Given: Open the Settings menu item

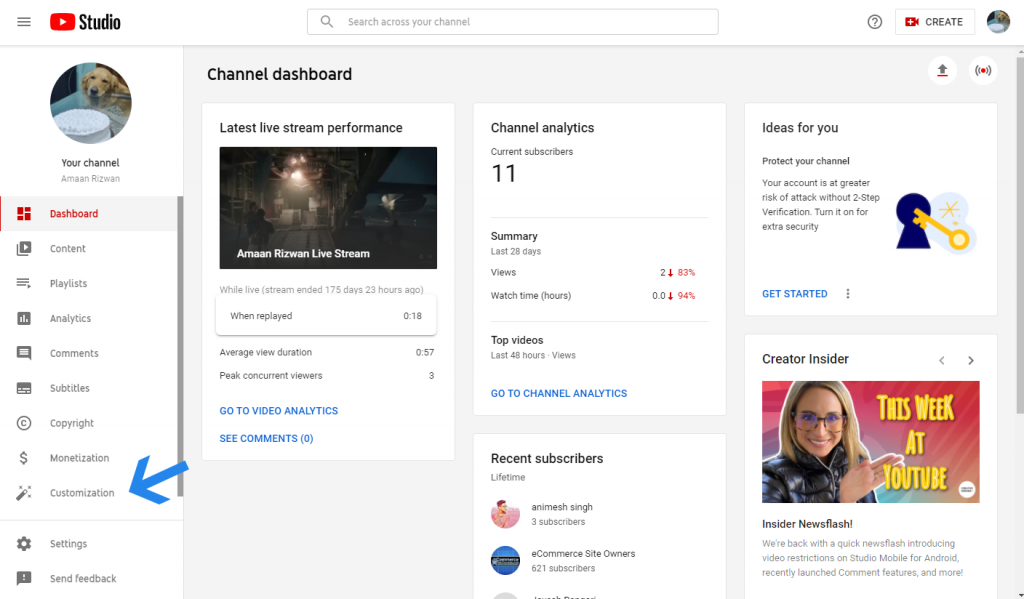Looking at the screenshot, I should (89, 543).
